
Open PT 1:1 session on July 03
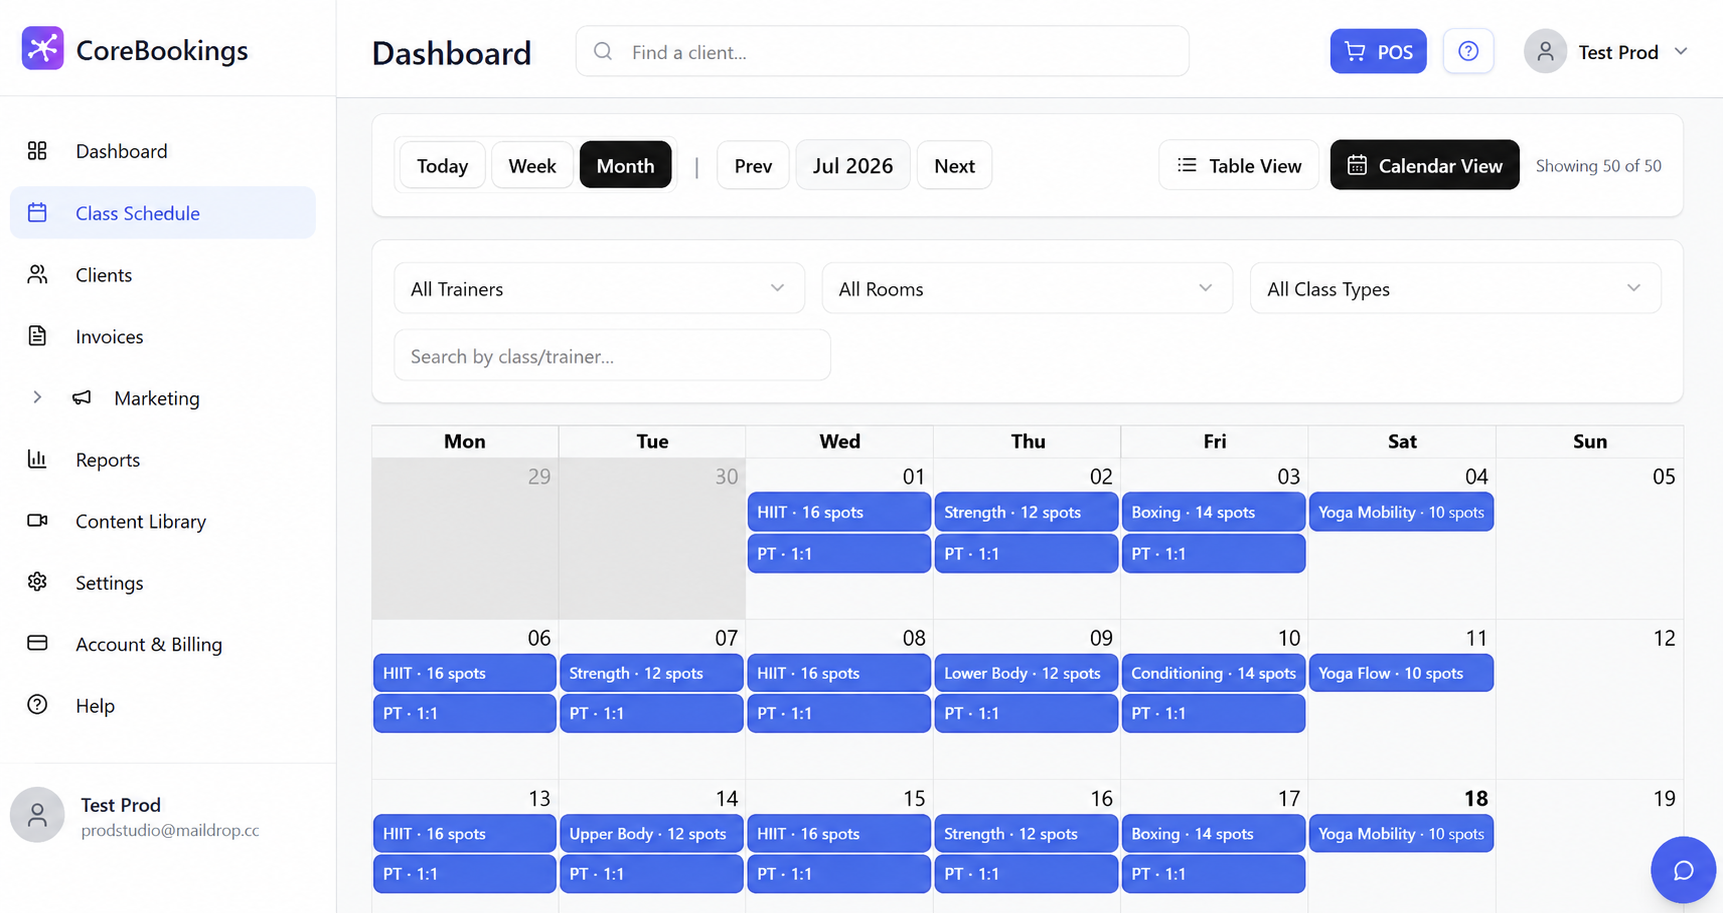click(x=1214, y=553)
